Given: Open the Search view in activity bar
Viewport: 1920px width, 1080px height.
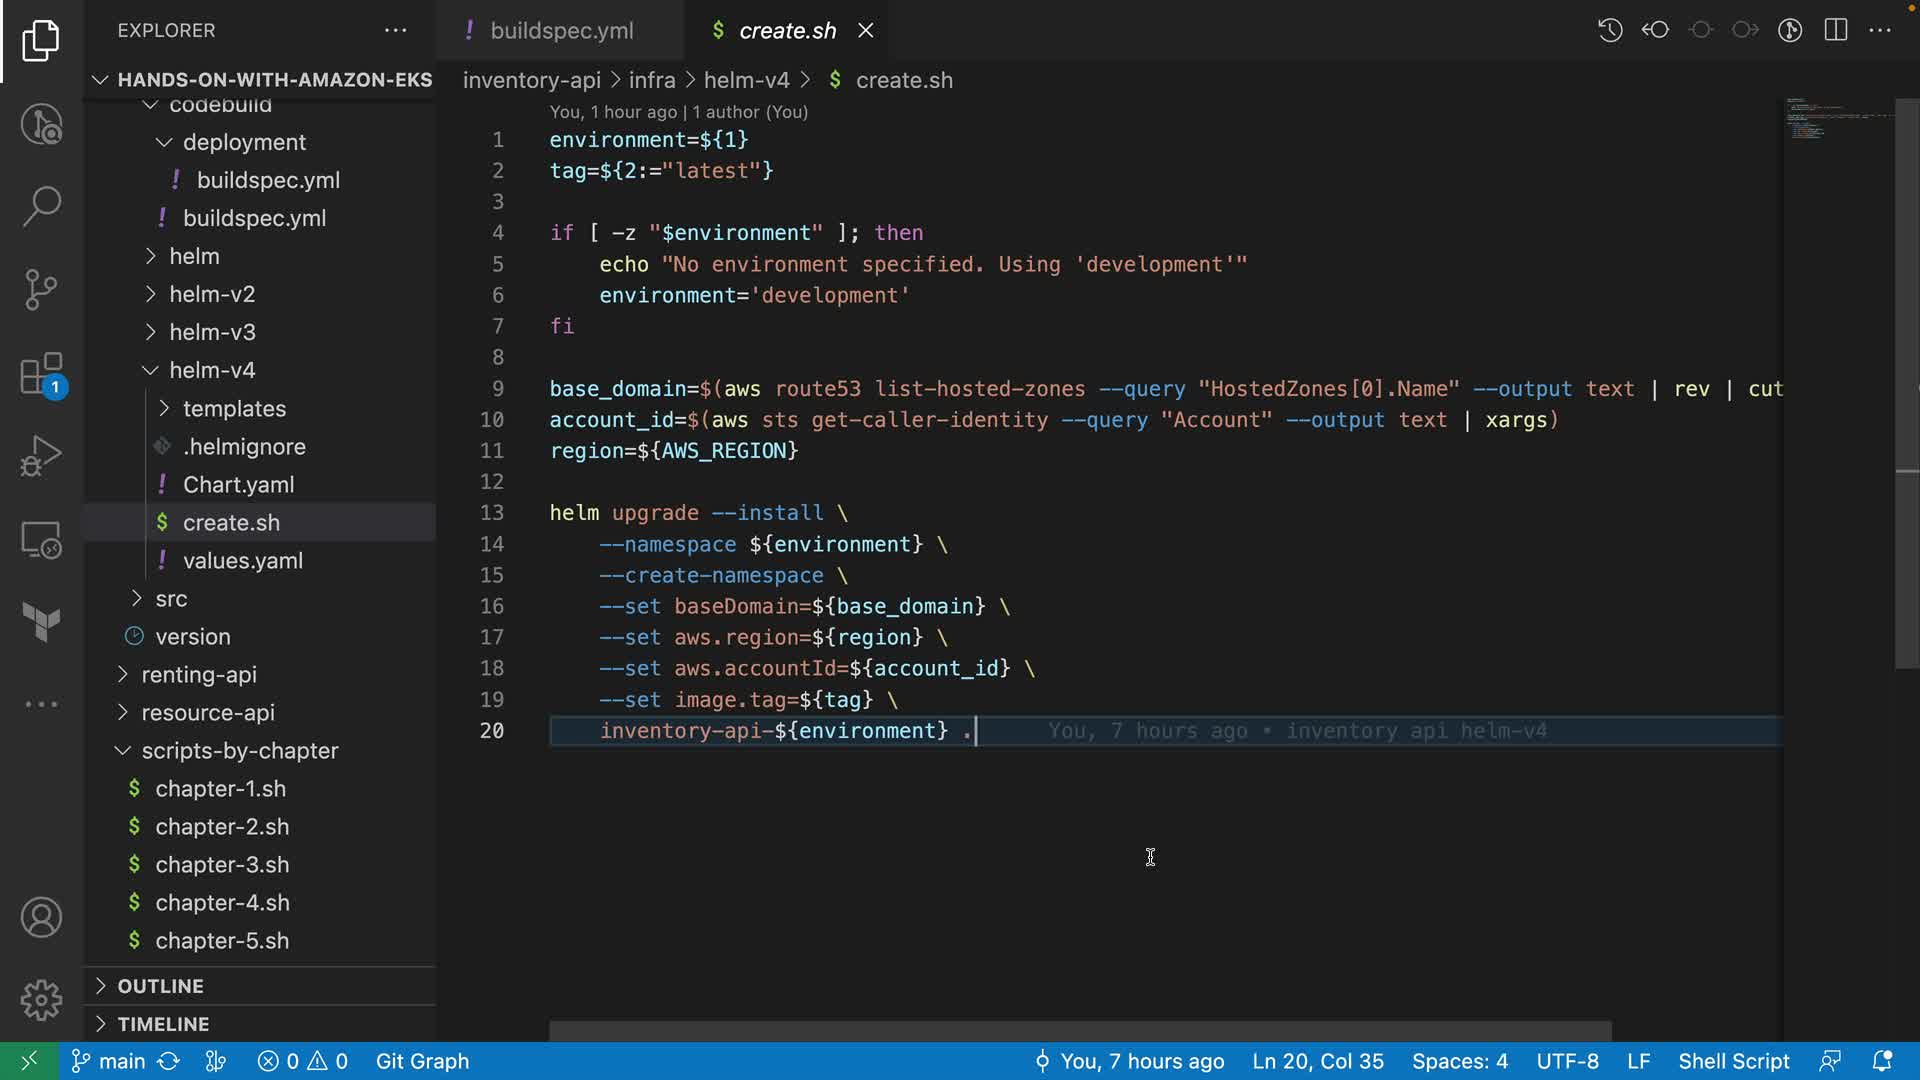Looking at the screenshot, I should pyautogui.click(x=41, y=207).
